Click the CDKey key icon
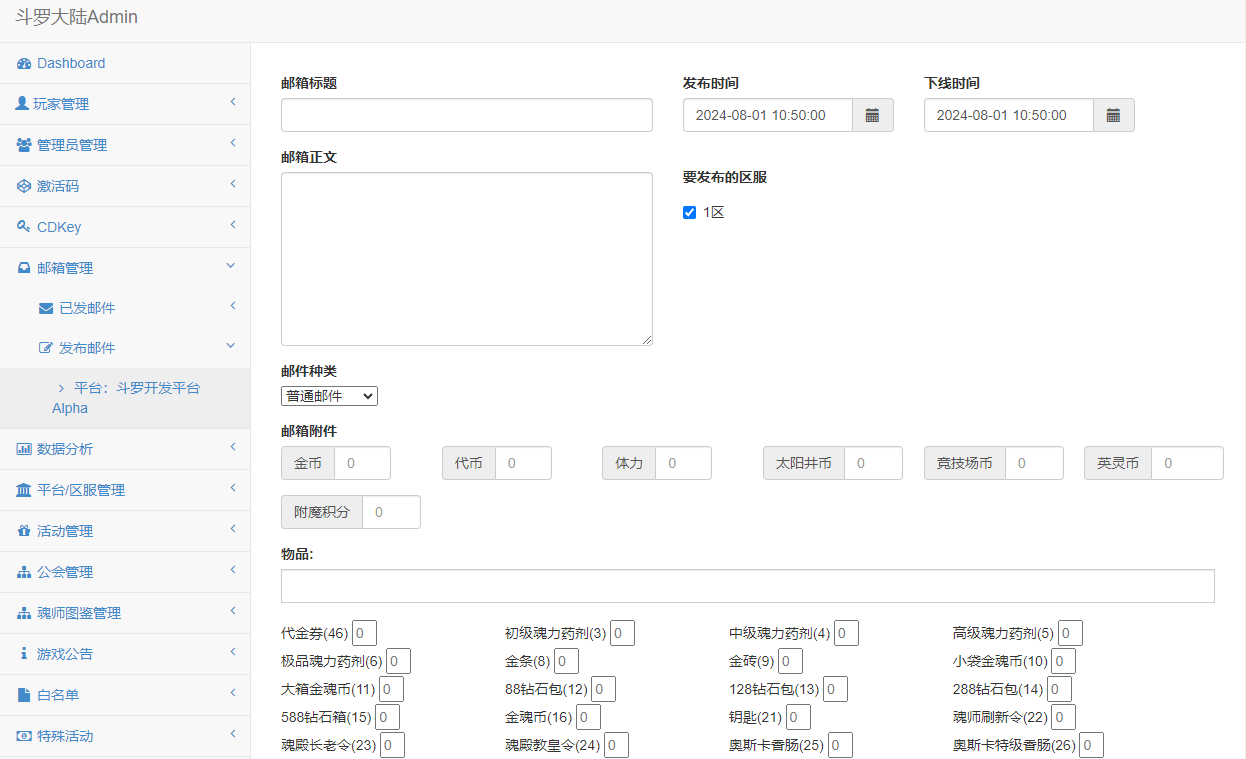The image size is (1246, 759). click(x=22, y=226)
